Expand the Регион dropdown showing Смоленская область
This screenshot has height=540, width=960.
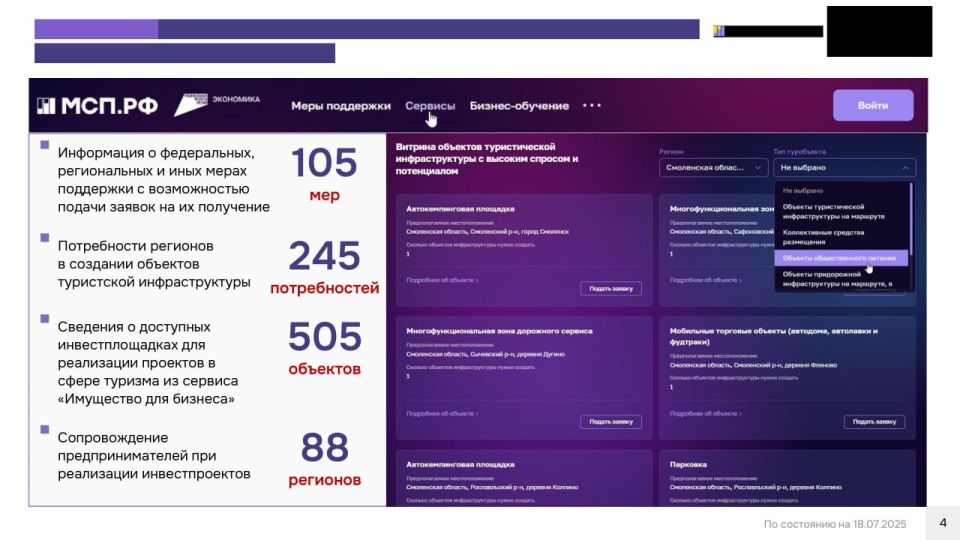(x=713, y=168)
